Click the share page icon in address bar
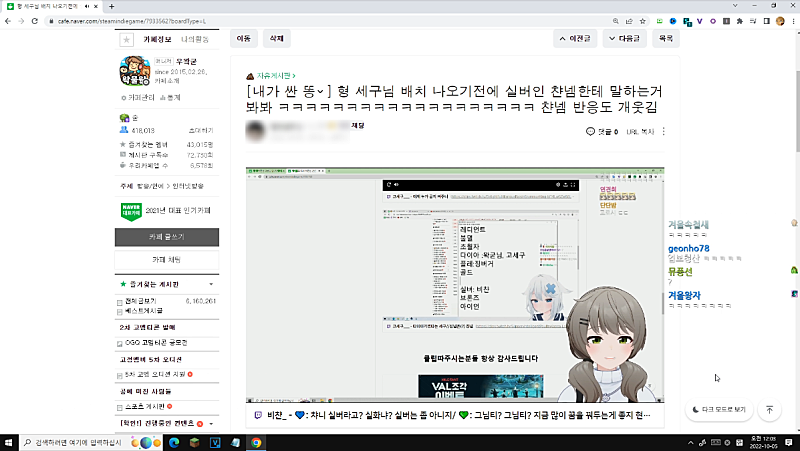Viewport: 800px width, 451px height. [629, 21]
